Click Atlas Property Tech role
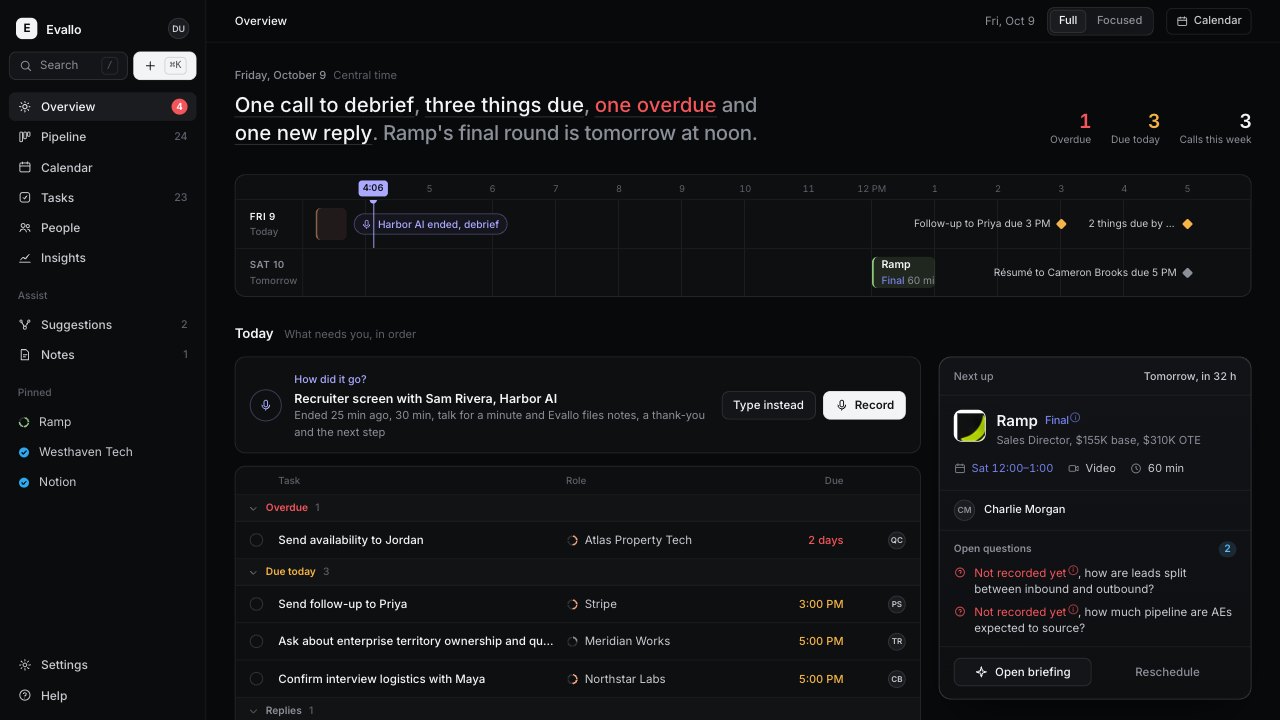Screen dimensions: 1280x720 pos(629,540)
